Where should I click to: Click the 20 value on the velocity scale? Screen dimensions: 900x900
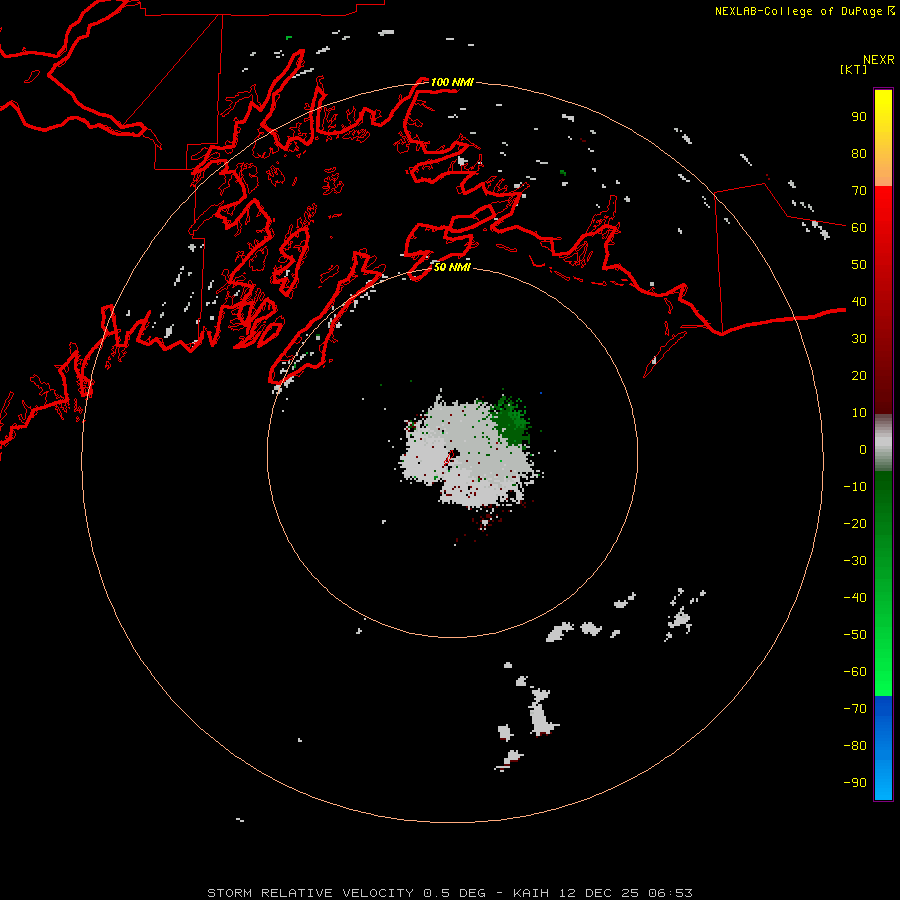(859, 376)
